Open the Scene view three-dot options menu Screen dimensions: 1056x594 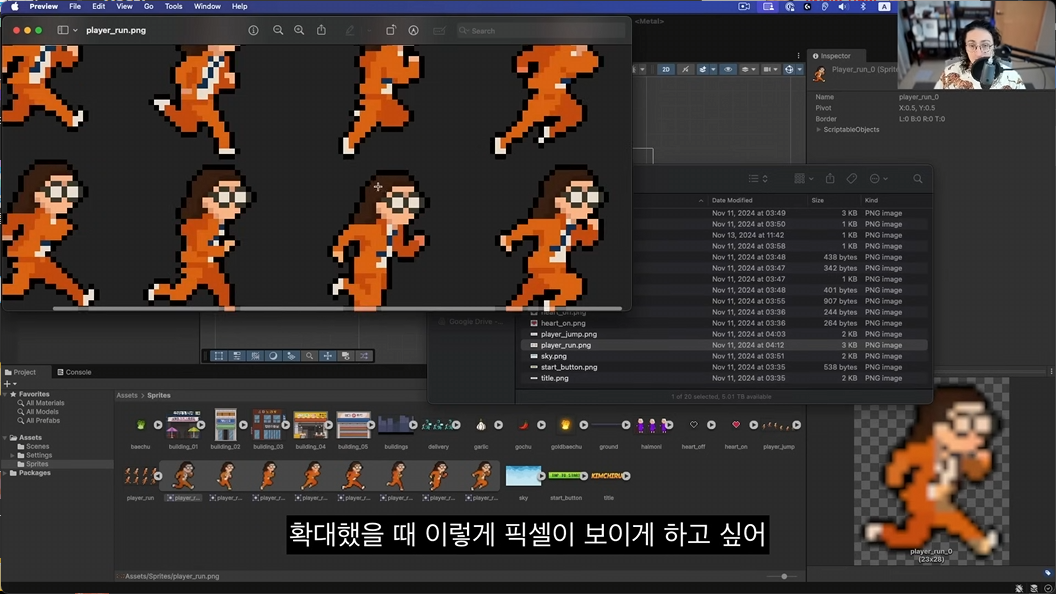[799, 56]
